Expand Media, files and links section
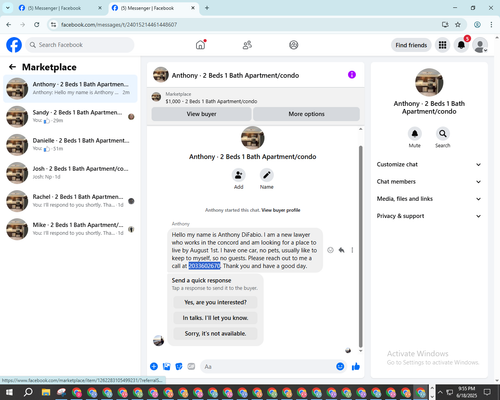The image size is (500, 400). coord(429,199)
